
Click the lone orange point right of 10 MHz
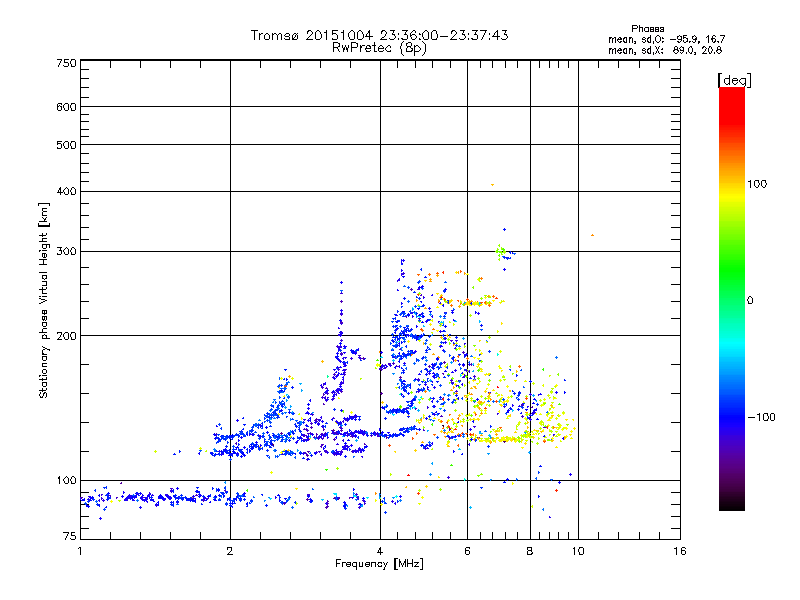click(592, 235)
